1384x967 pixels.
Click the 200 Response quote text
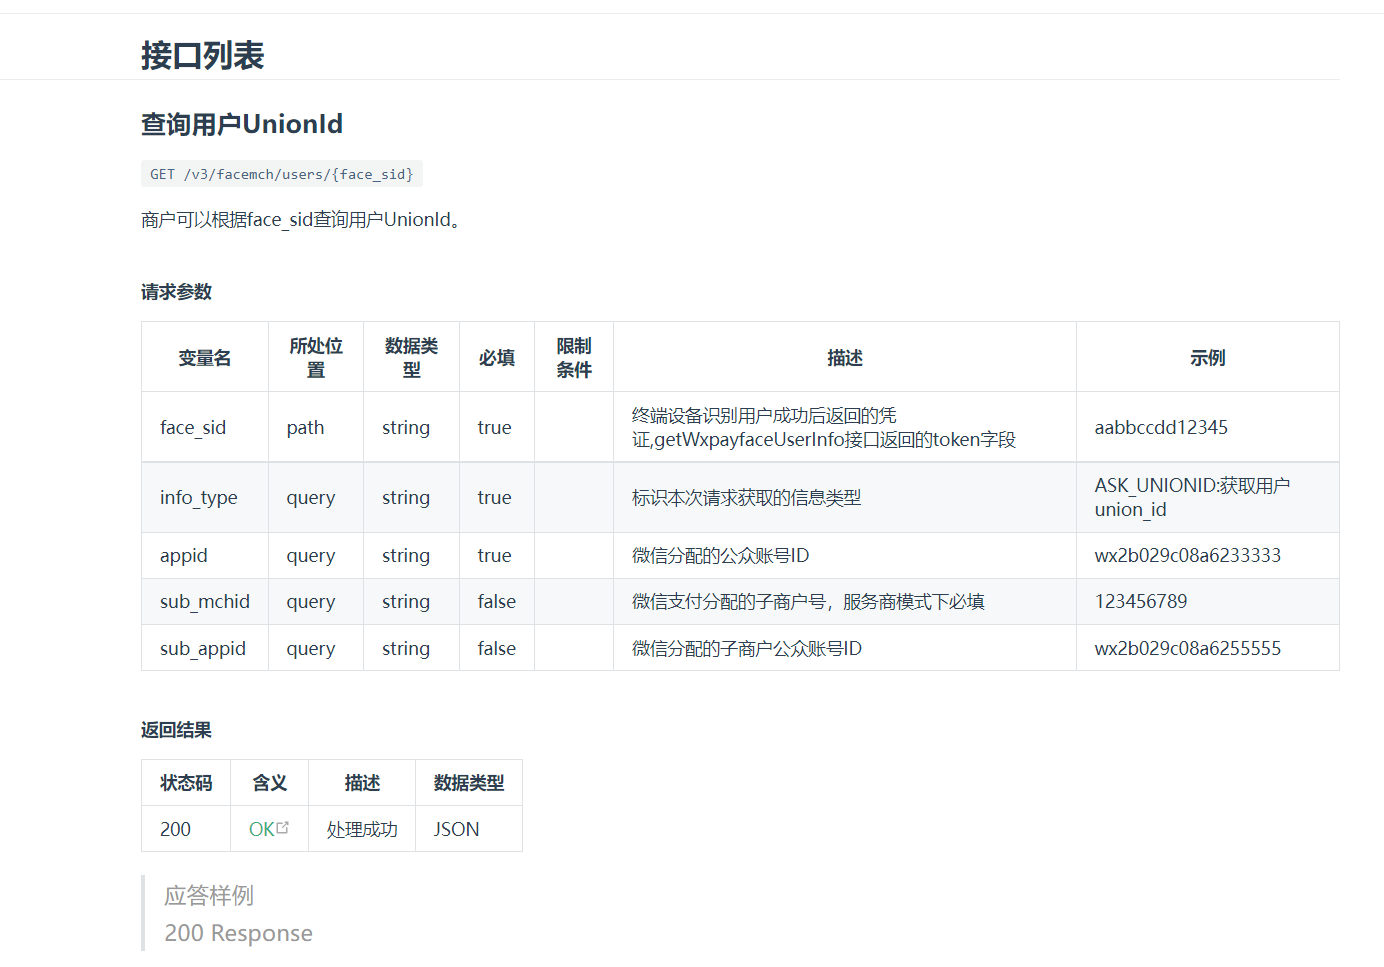click(x=238, y=933)
